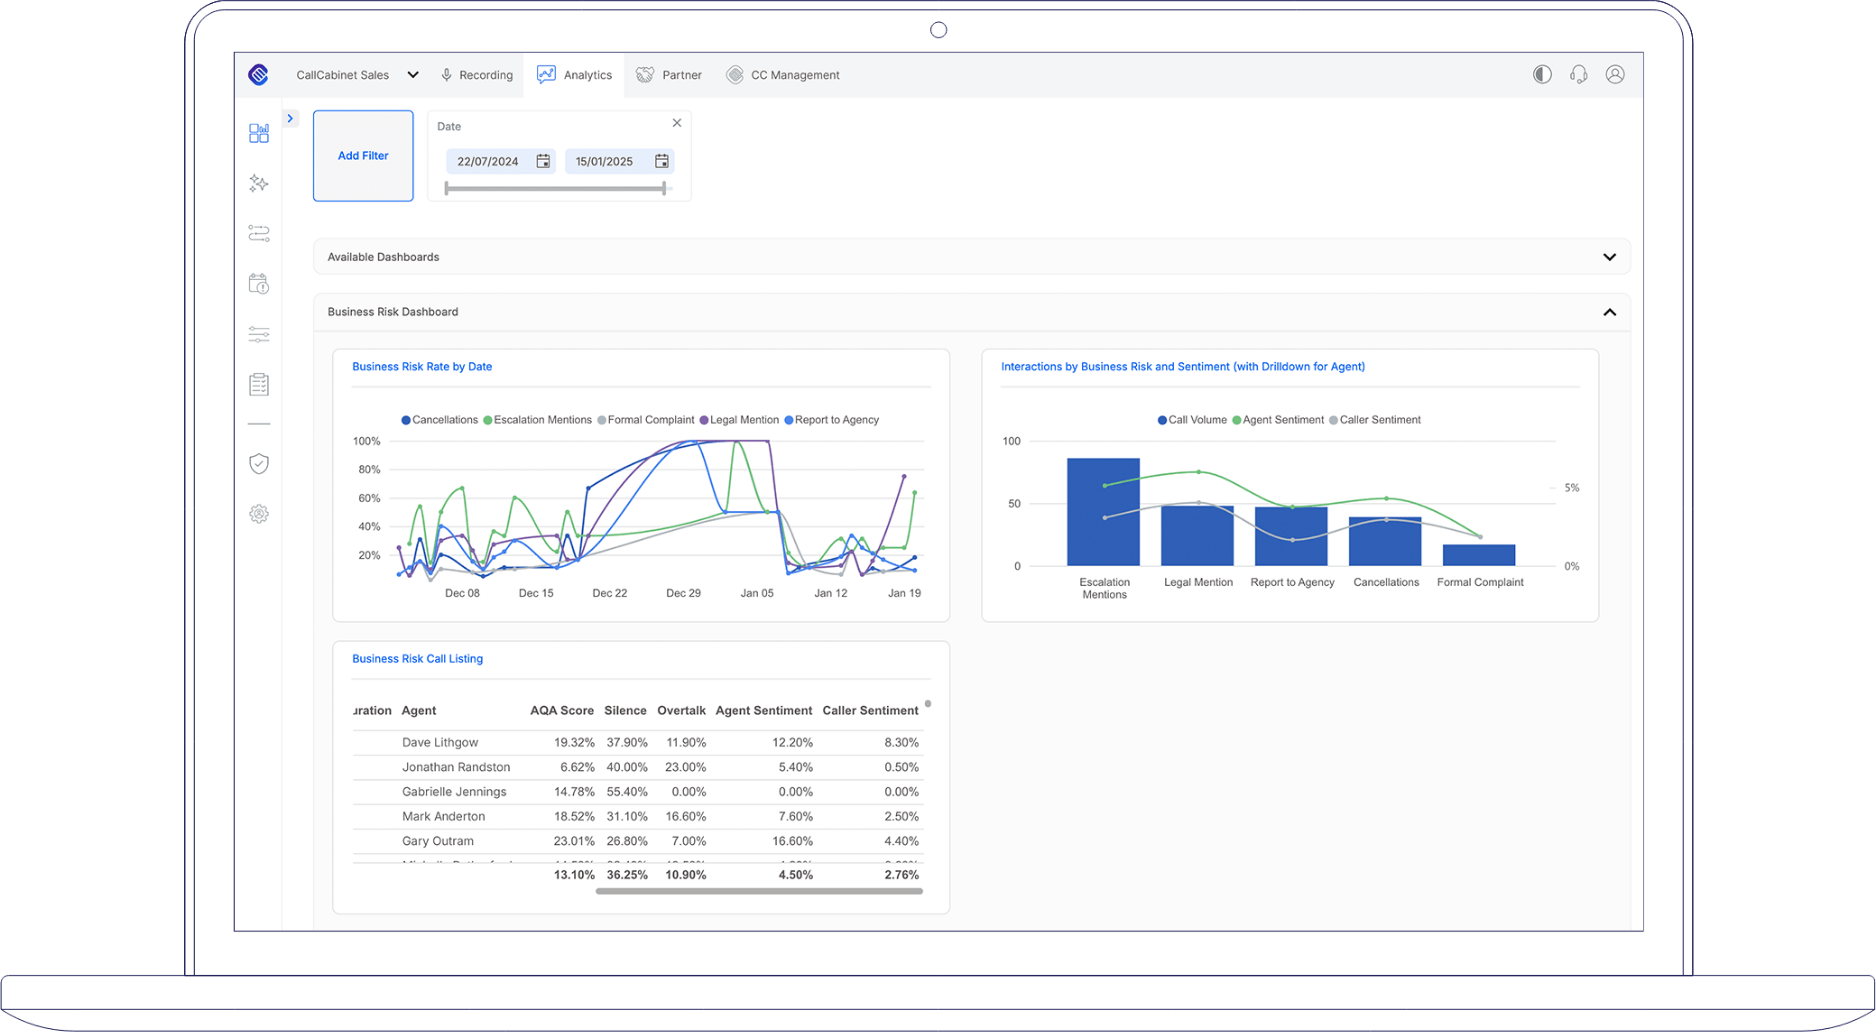The width and height of the screenshot is (1876, 1032).
Task: Click the Add Filter button
Action: (362, 155)
